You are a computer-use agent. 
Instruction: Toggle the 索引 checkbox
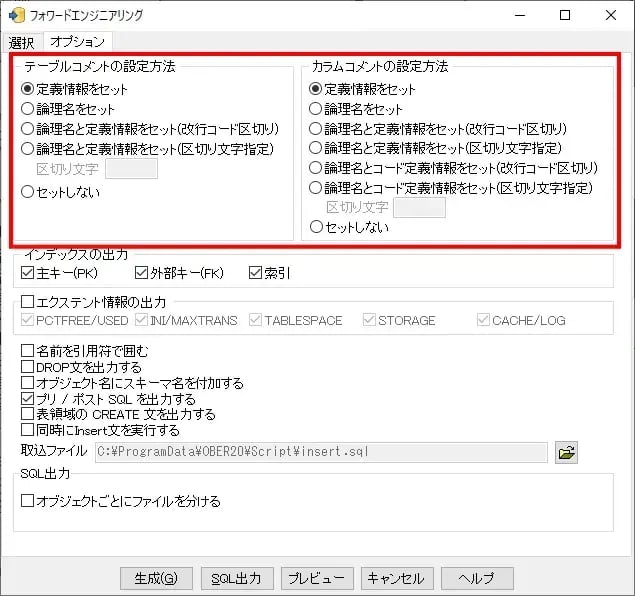(x=256, y=273)
